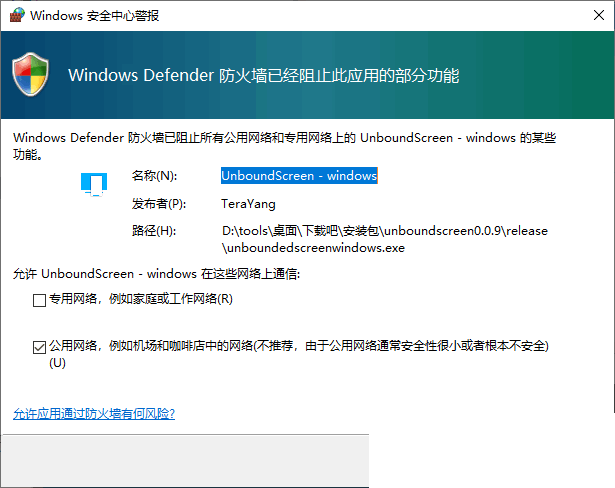
Task: Click the banner heading 防火墙已经阻止此应用的部分功能
Action: pos(339,75)
